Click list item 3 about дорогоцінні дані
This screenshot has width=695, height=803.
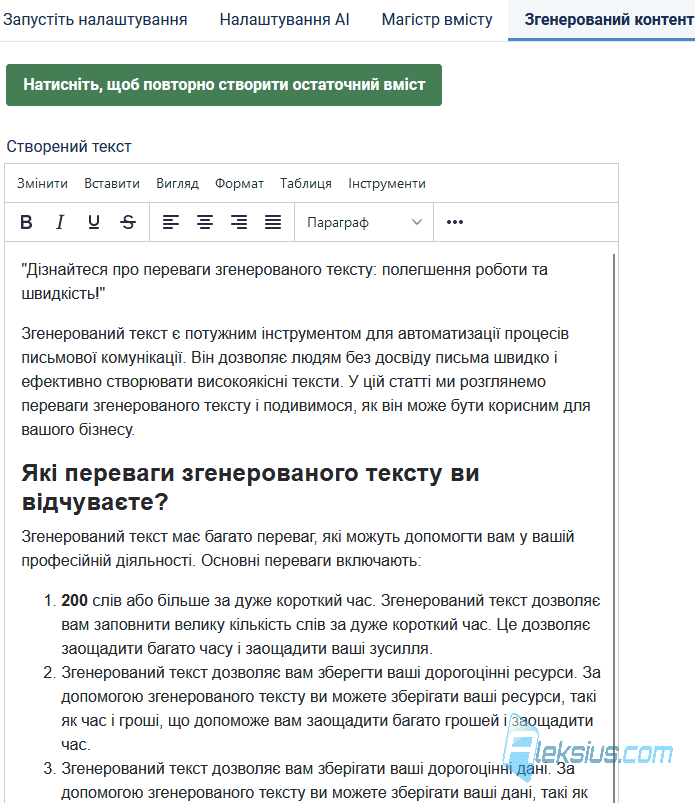point(324,780)
